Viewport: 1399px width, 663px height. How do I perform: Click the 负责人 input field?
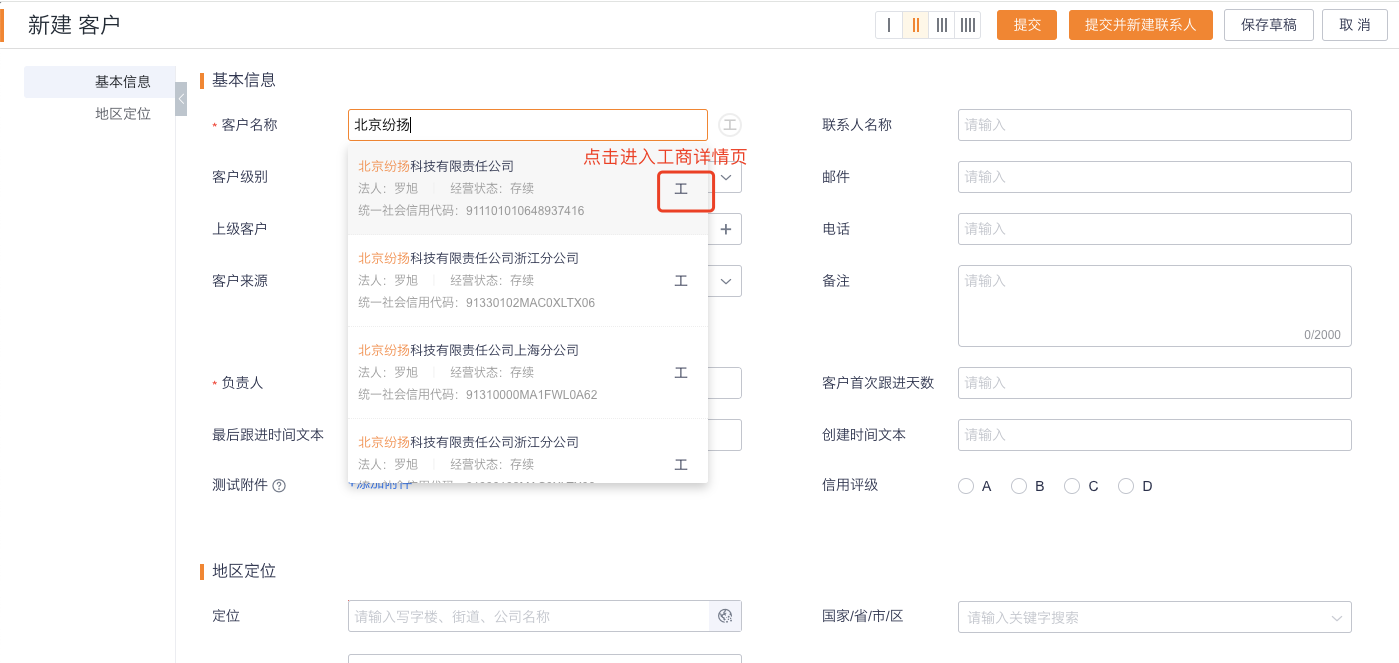(x=725, y=383)
